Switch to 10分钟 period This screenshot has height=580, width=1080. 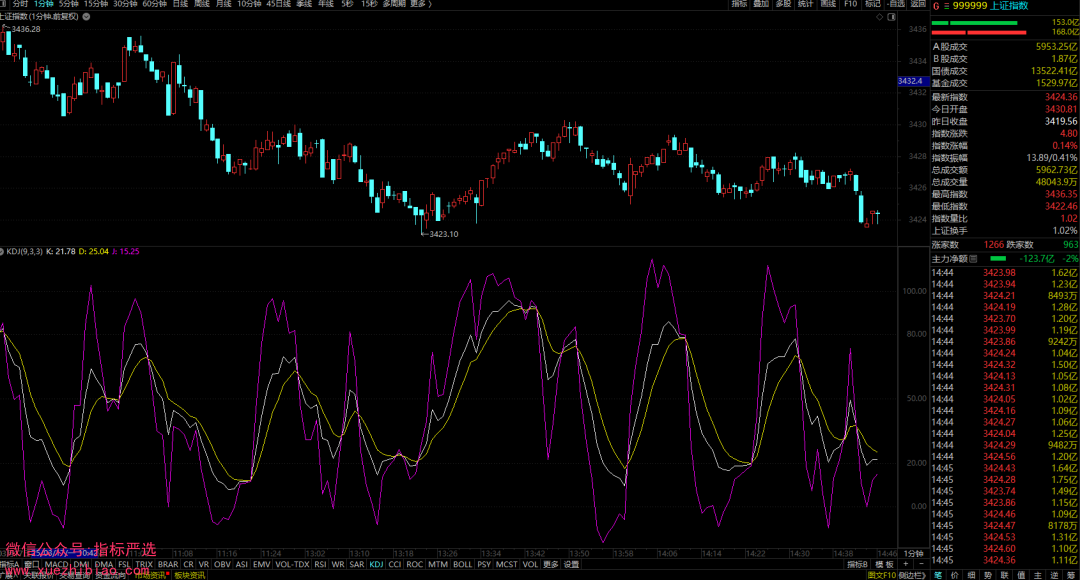tap(249, 3)
